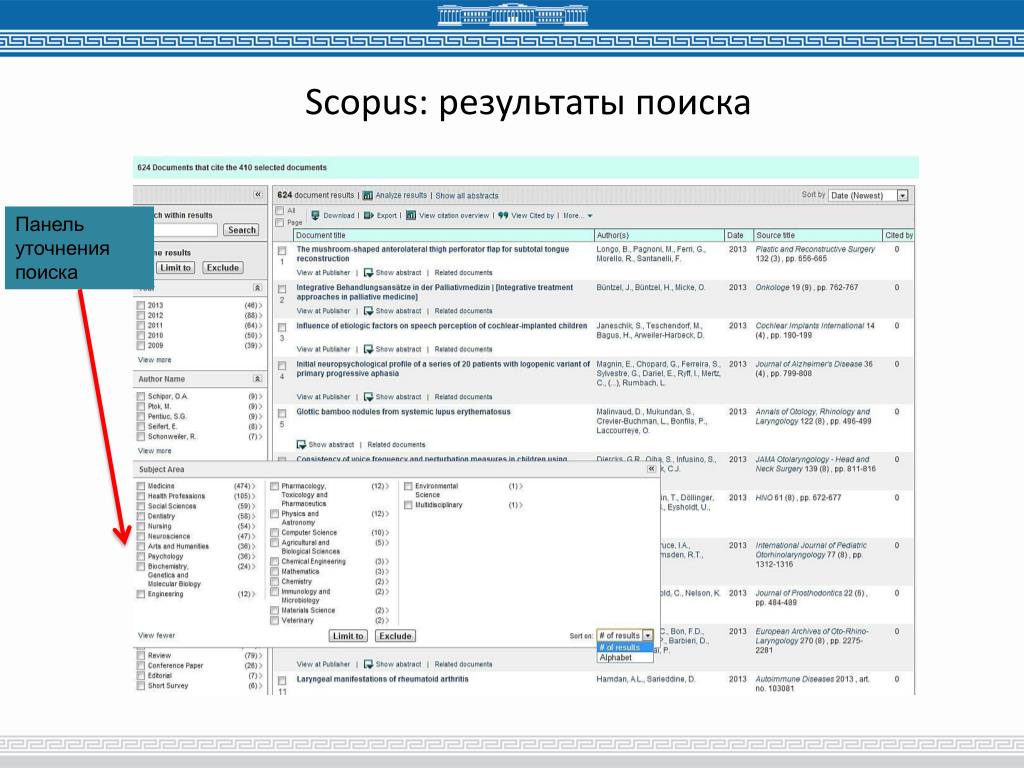The image size is (1024, 768).
Task: Click the Download toolbar icon
Action: pyautogui.click(x=315, y=216)
